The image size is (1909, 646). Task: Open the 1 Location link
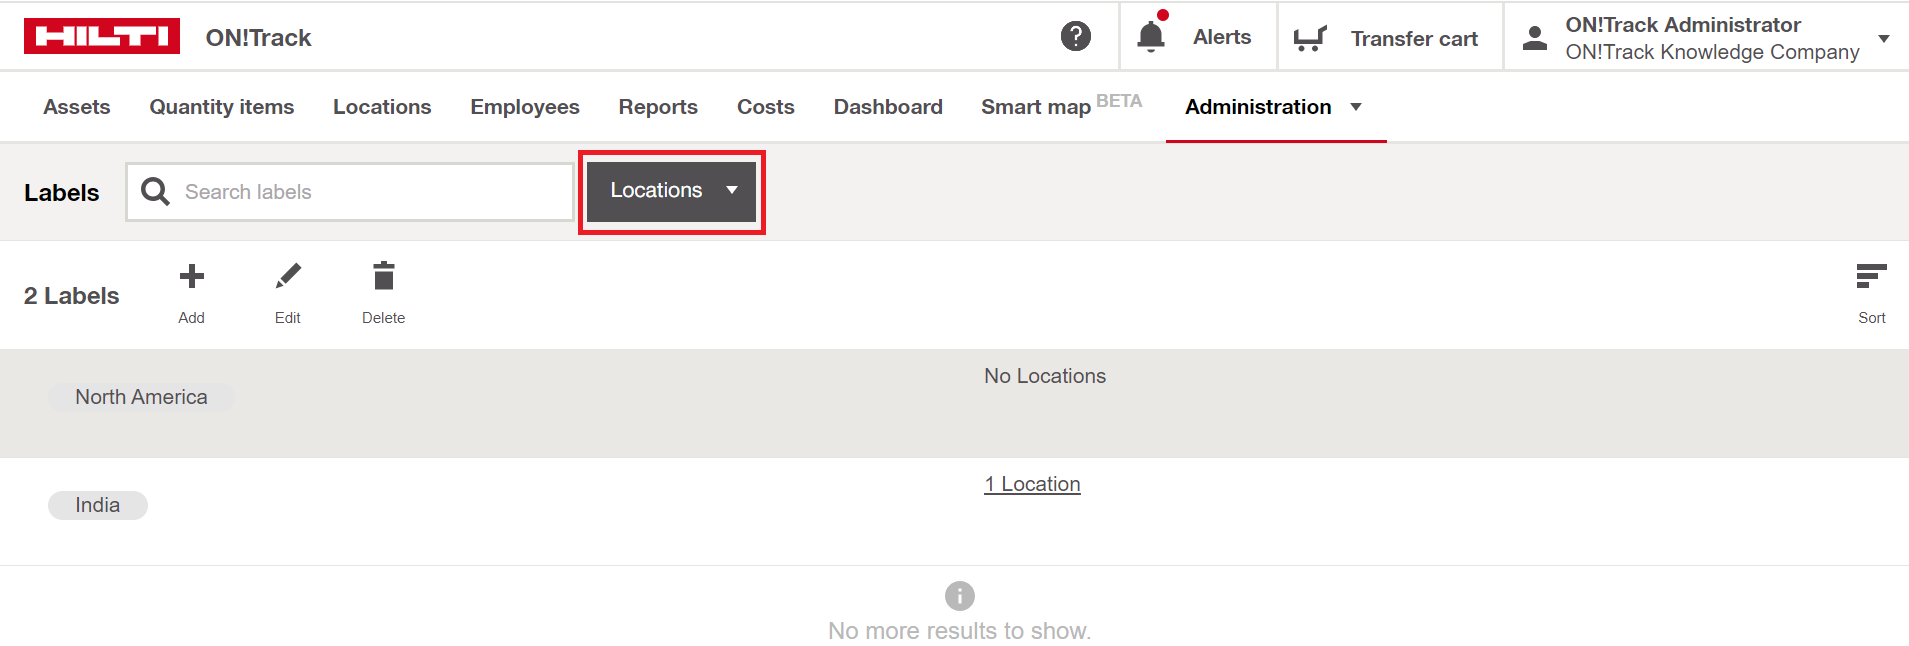1031,484
